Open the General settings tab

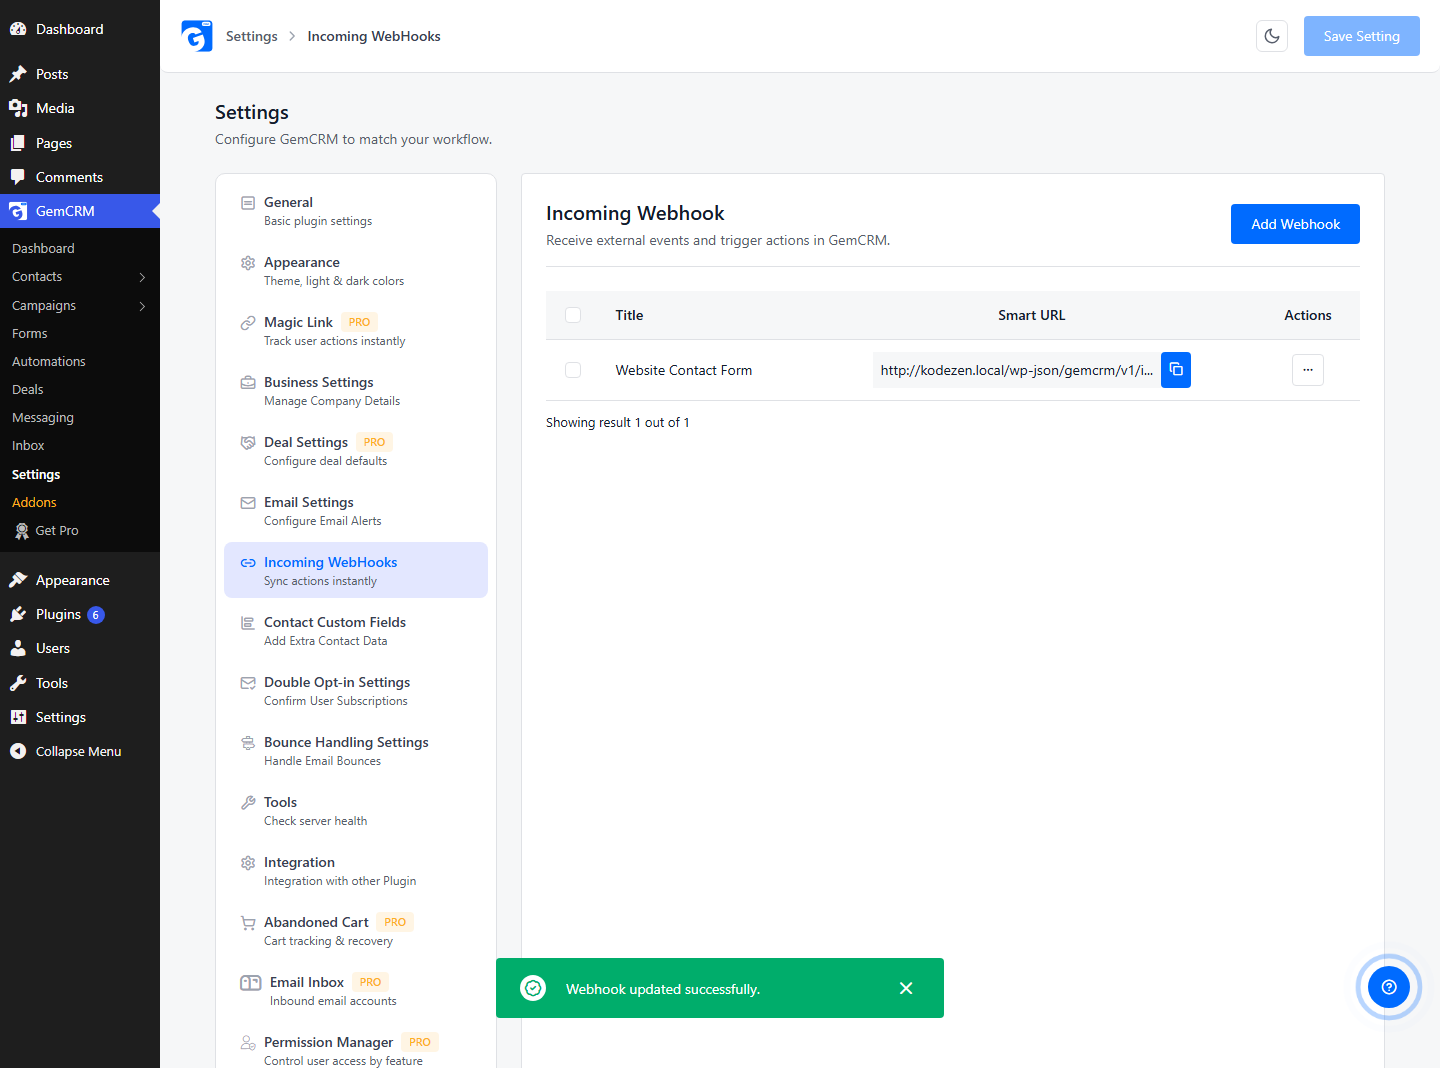point(356,210)
